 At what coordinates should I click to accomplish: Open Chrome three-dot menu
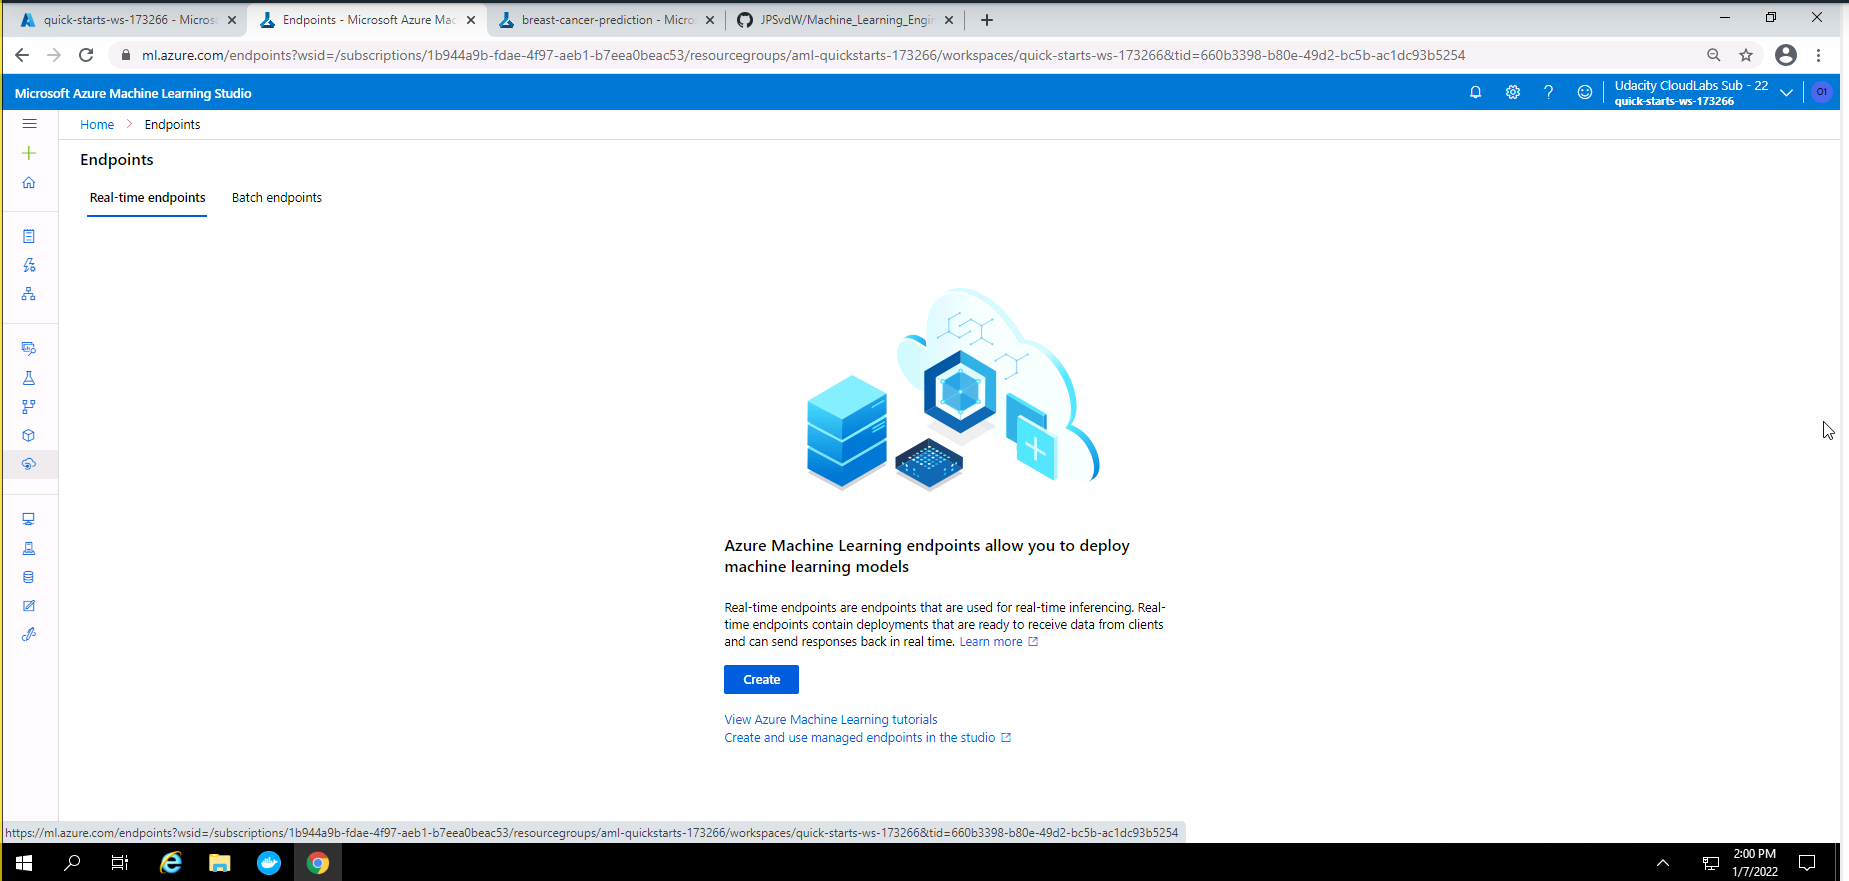[x=1819, y=55]
